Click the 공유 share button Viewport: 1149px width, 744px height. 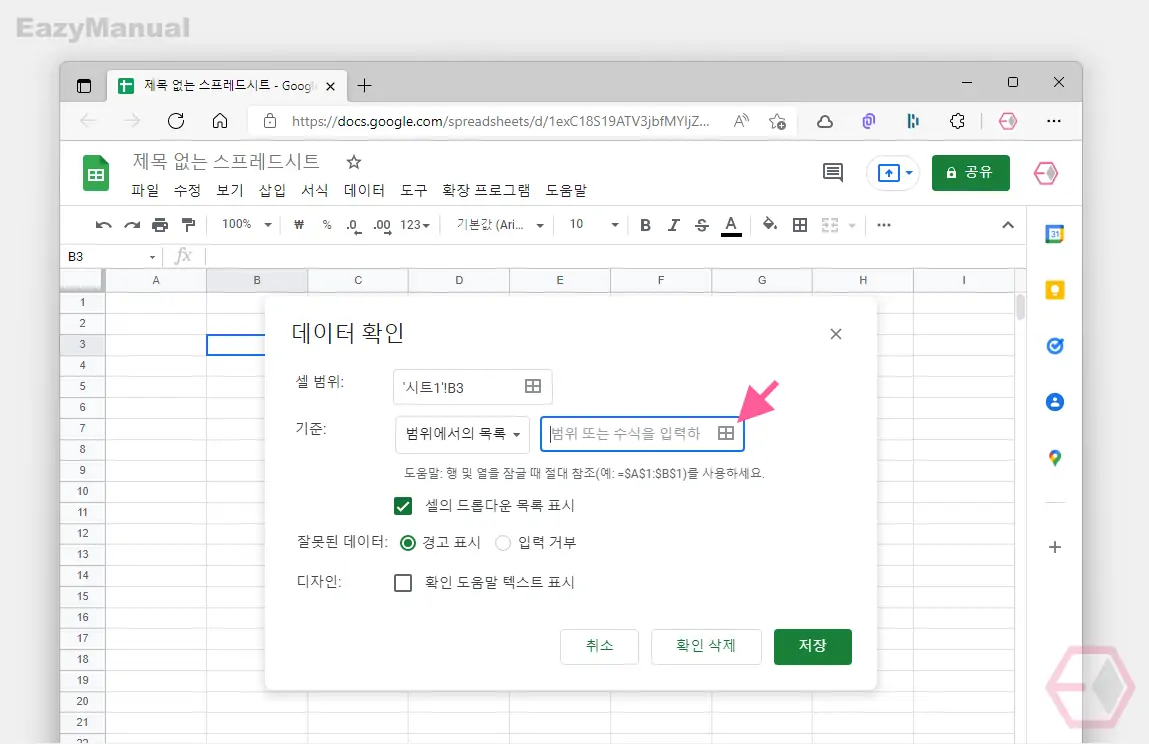coord(971,173)
